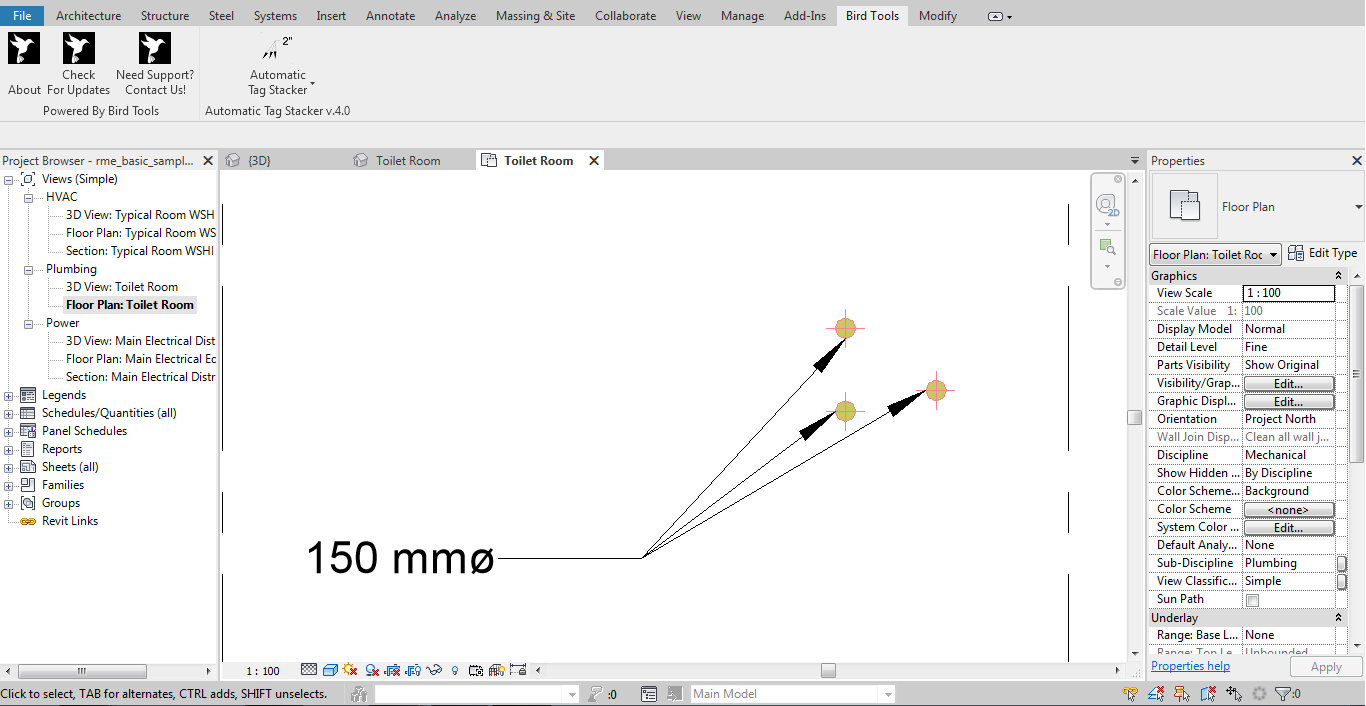
Task: Switch to the Annotate ribbon tab
Action: (x=390, y=16)
